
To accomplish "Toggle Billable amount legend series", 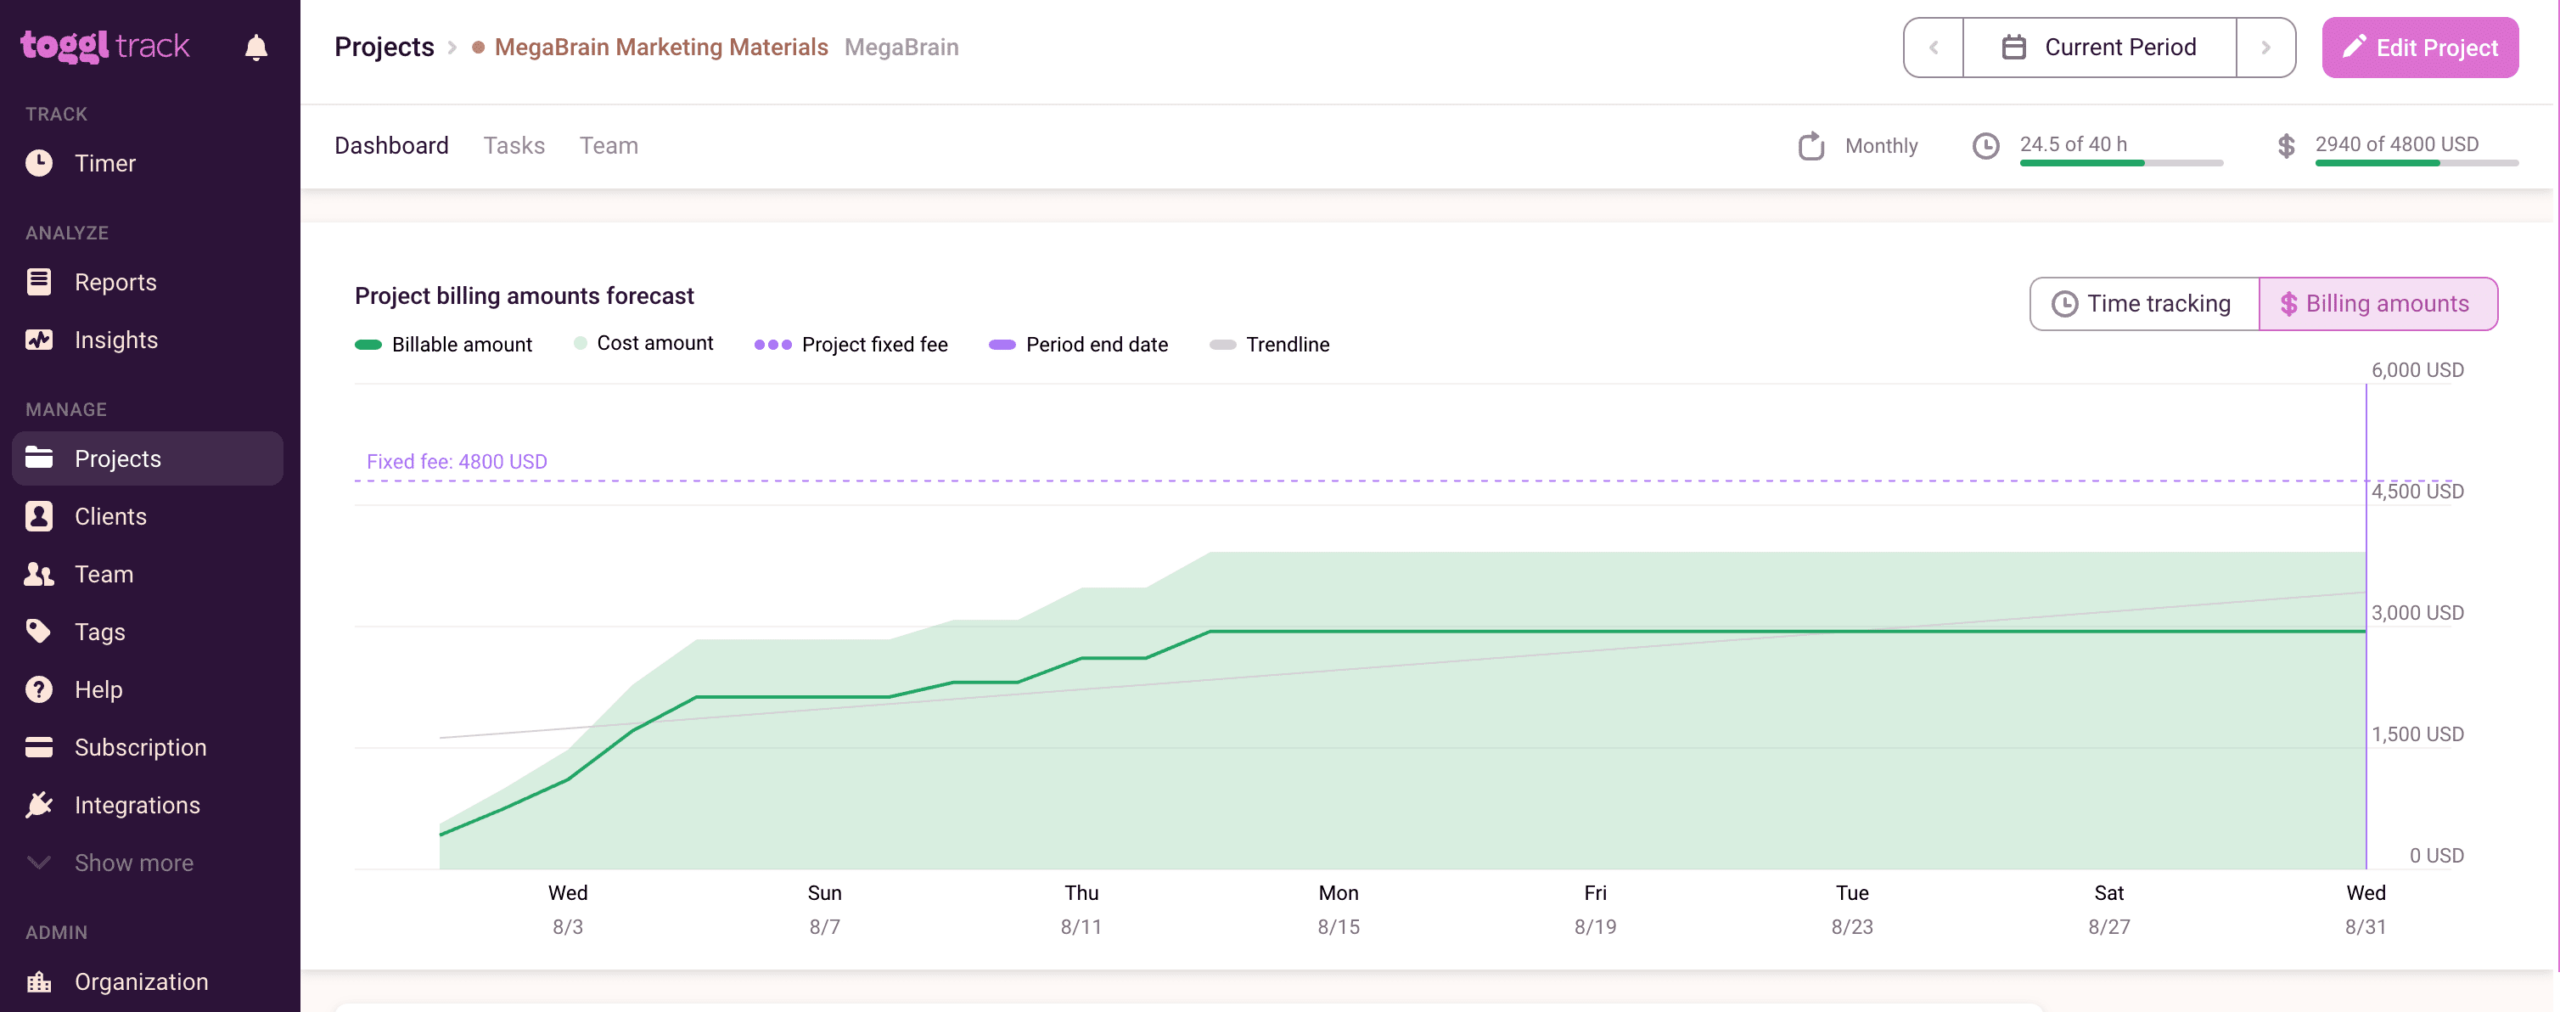I will (x=443, y=344).
